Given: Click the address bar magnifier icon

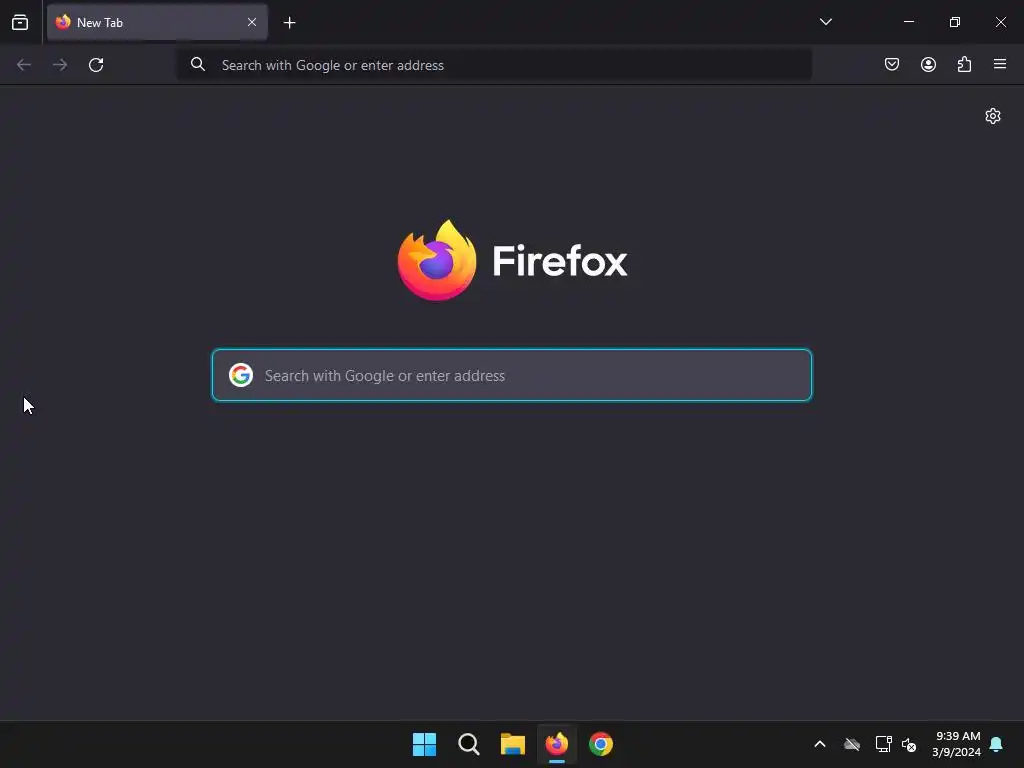Looking at the screenshot, I should pos(198,64).
